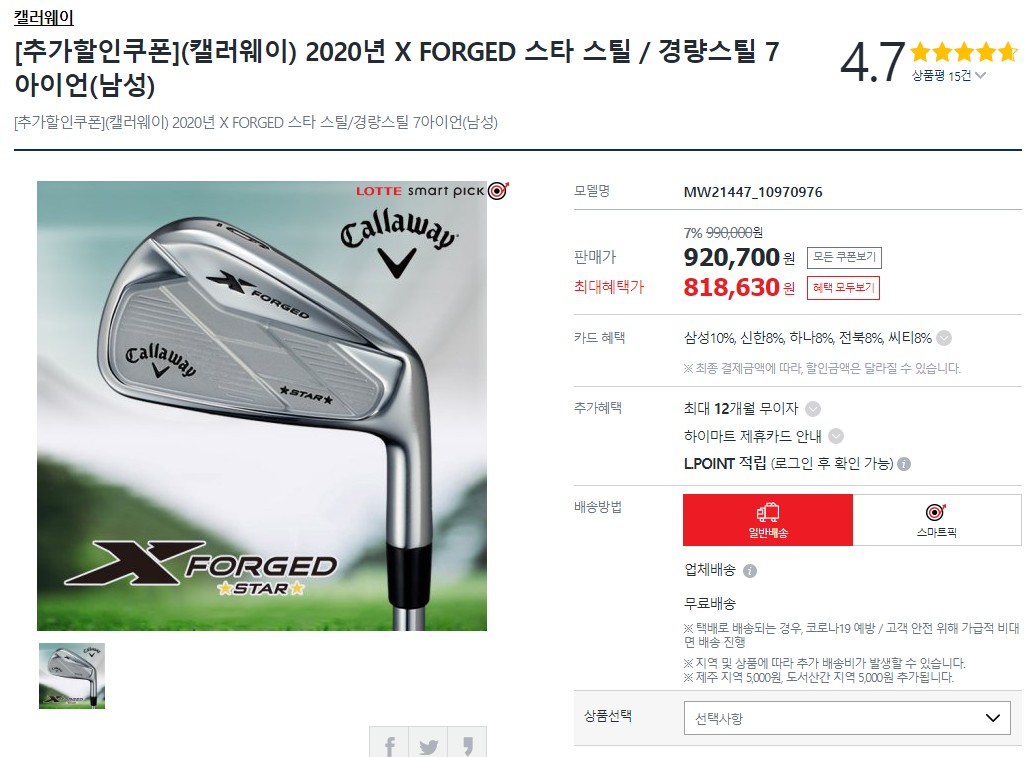Select the 일반배송 delivery truck icon

(767, 512)
